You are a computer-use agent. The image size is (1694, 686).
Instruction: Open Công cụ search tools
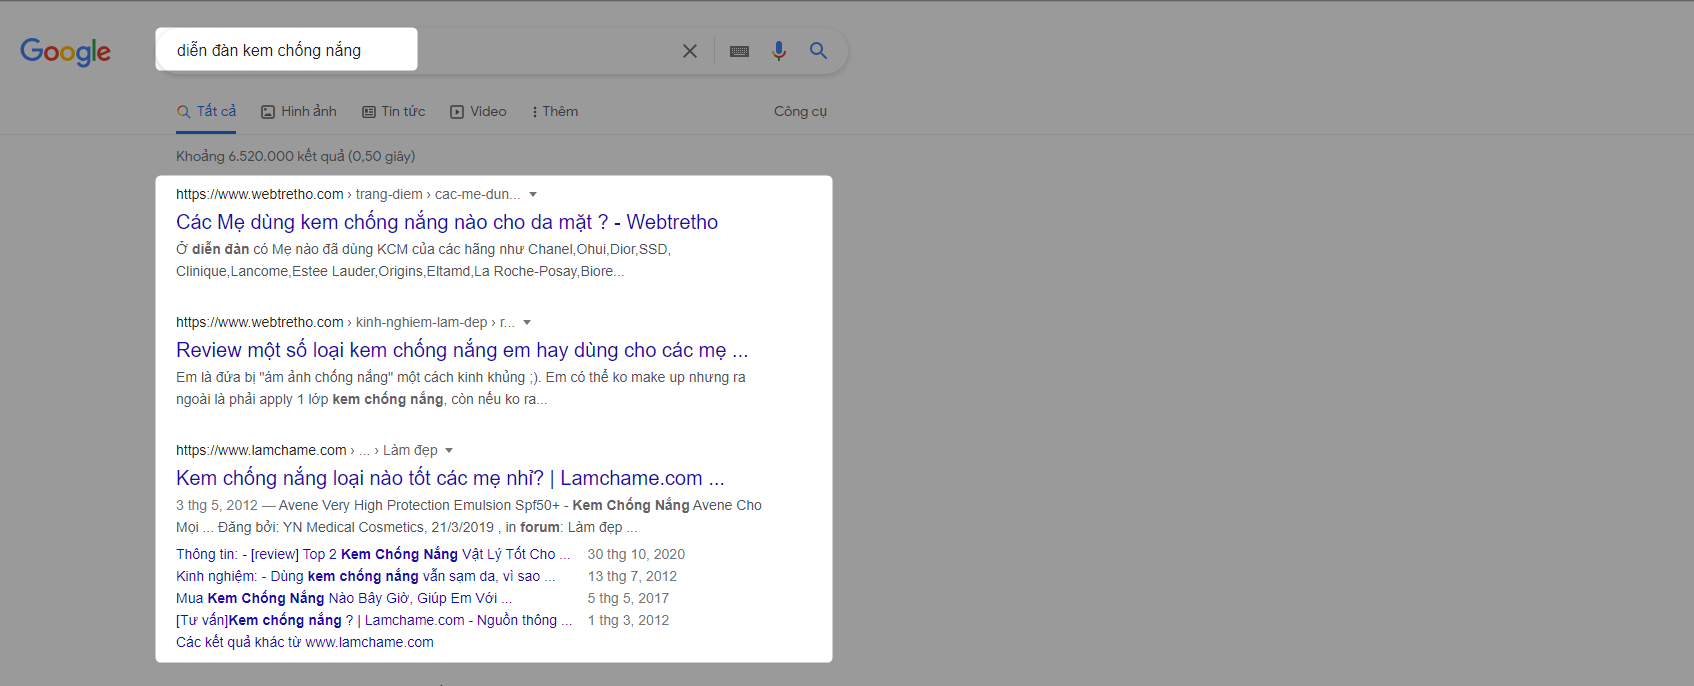point(800,111)
